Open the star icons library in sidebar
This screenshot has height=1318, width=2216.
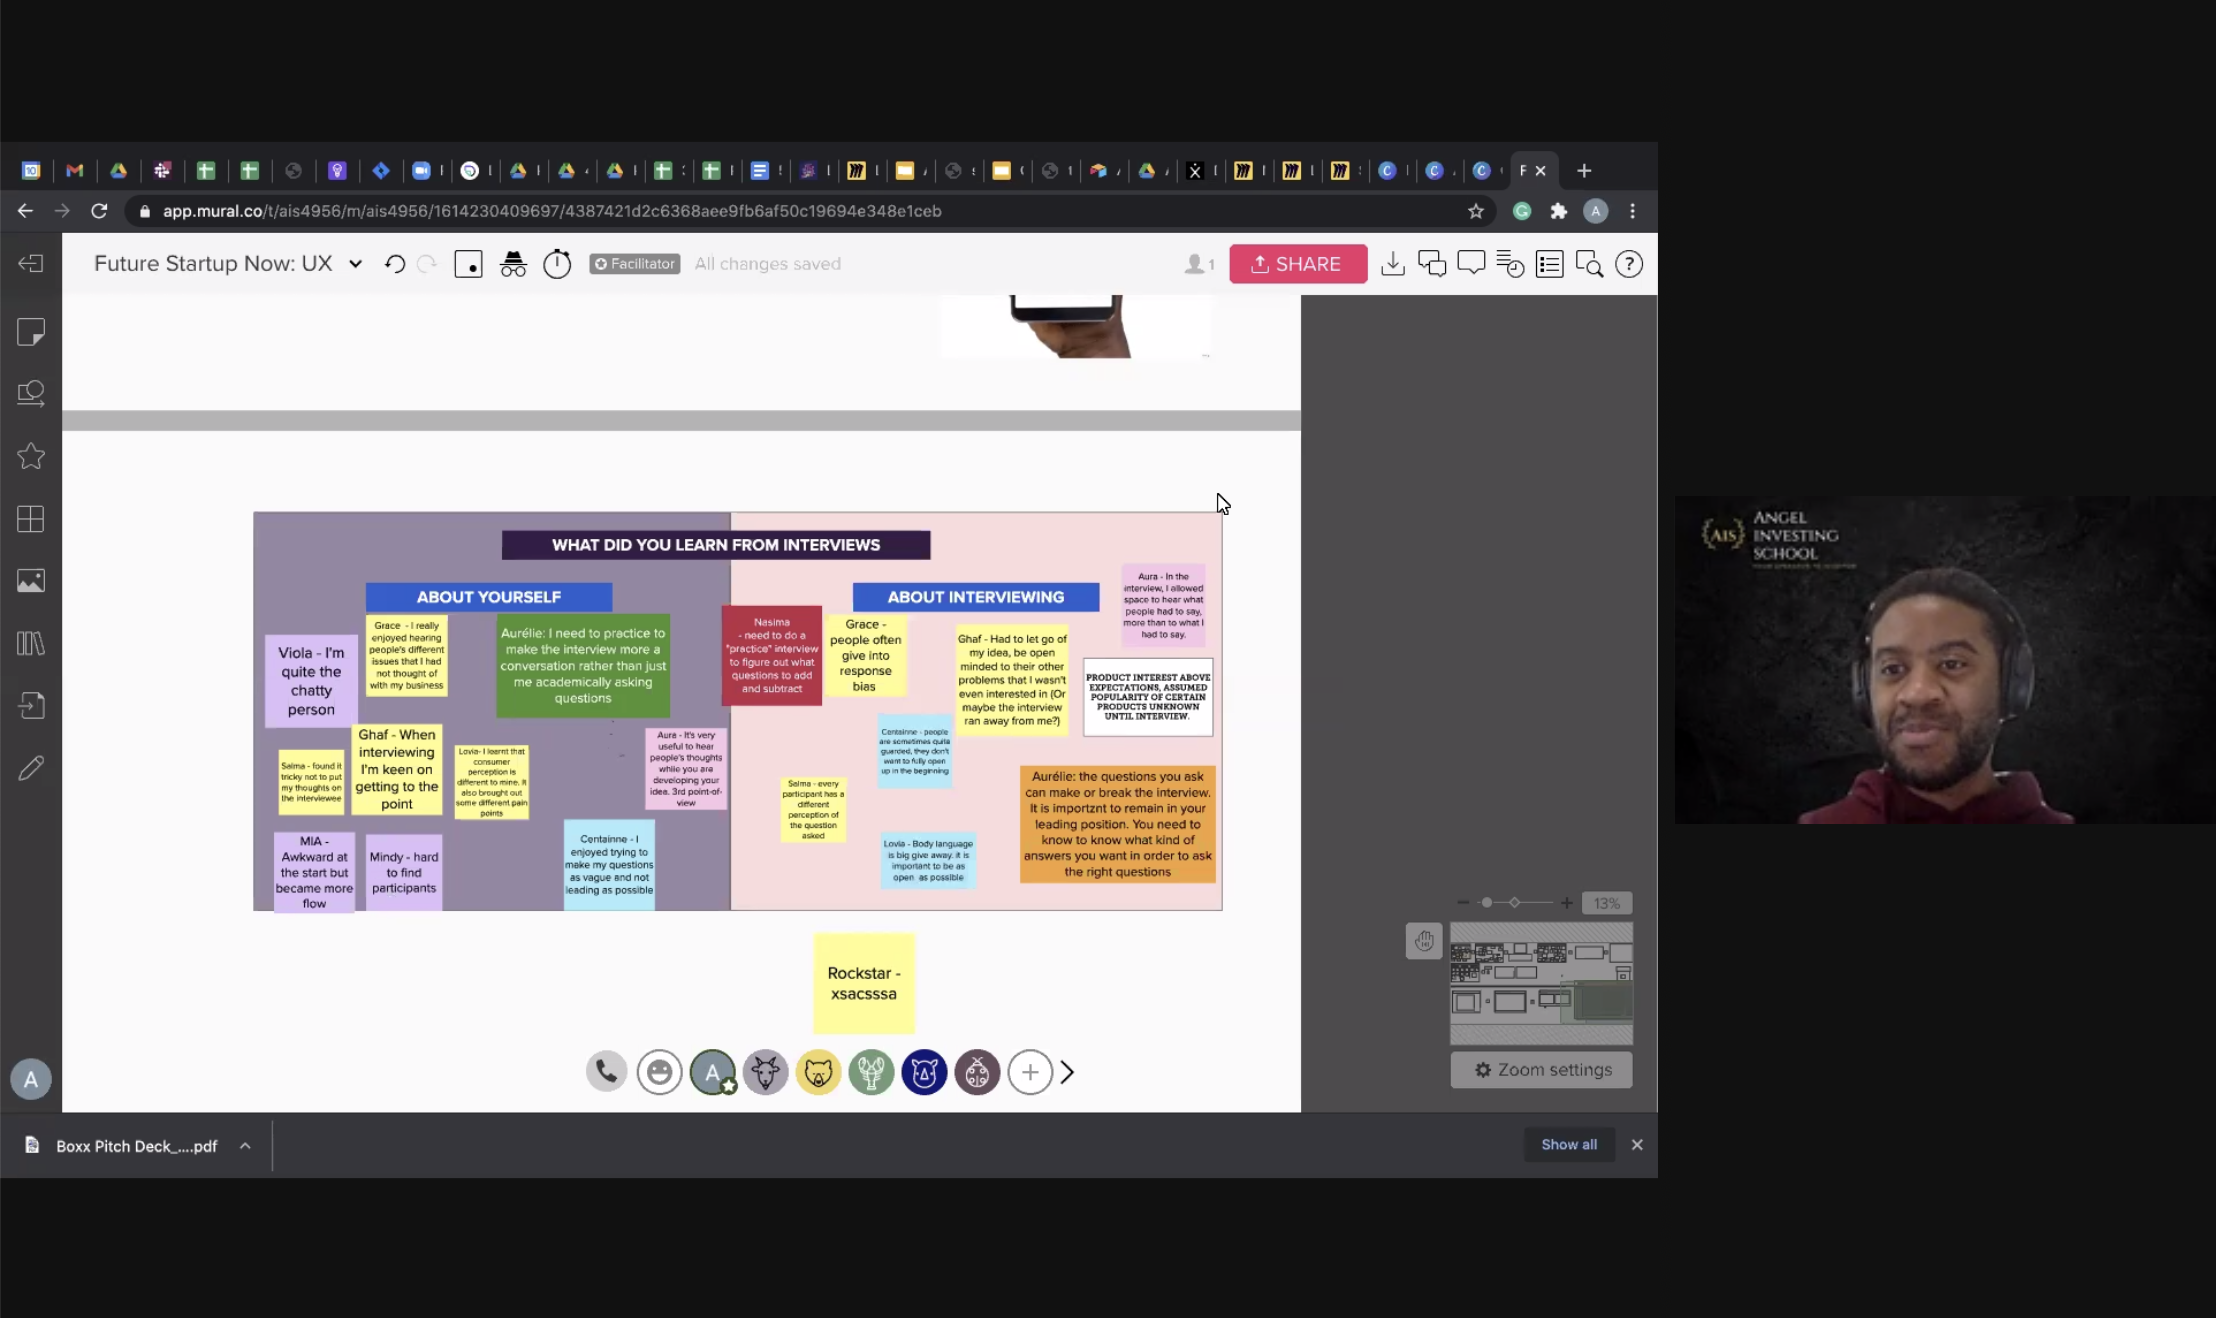[x=31, y=456]
